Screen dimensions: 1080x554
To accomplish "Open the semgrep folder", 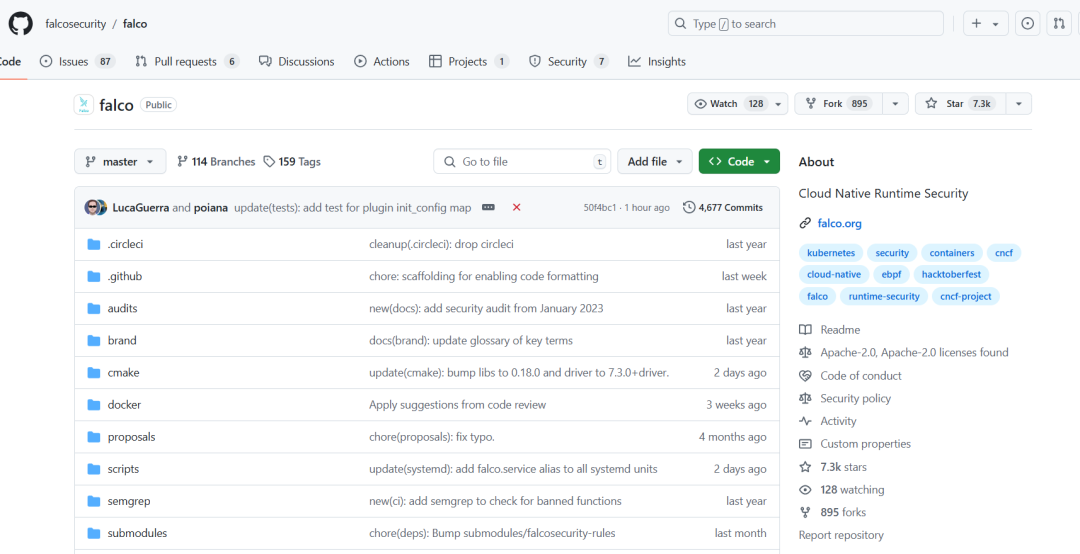I will [129, 501].
